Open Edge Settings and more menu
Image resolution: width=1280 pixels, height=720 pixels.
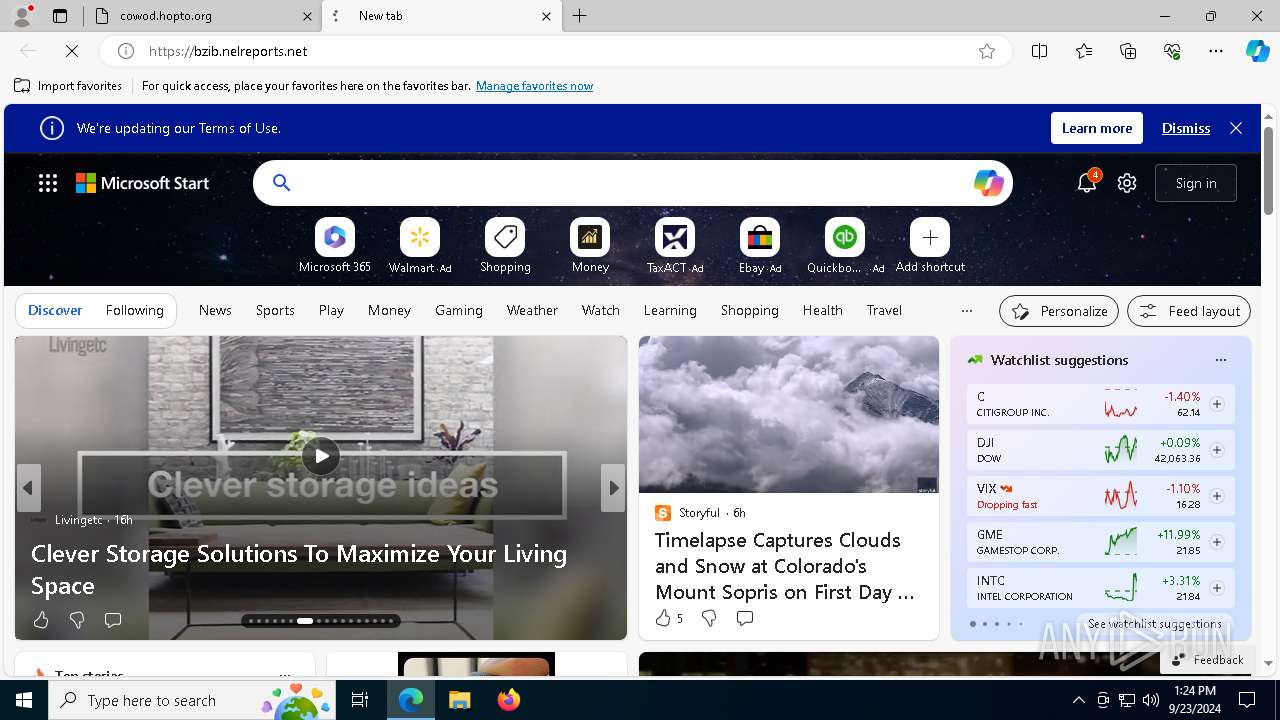point(1216,51)
